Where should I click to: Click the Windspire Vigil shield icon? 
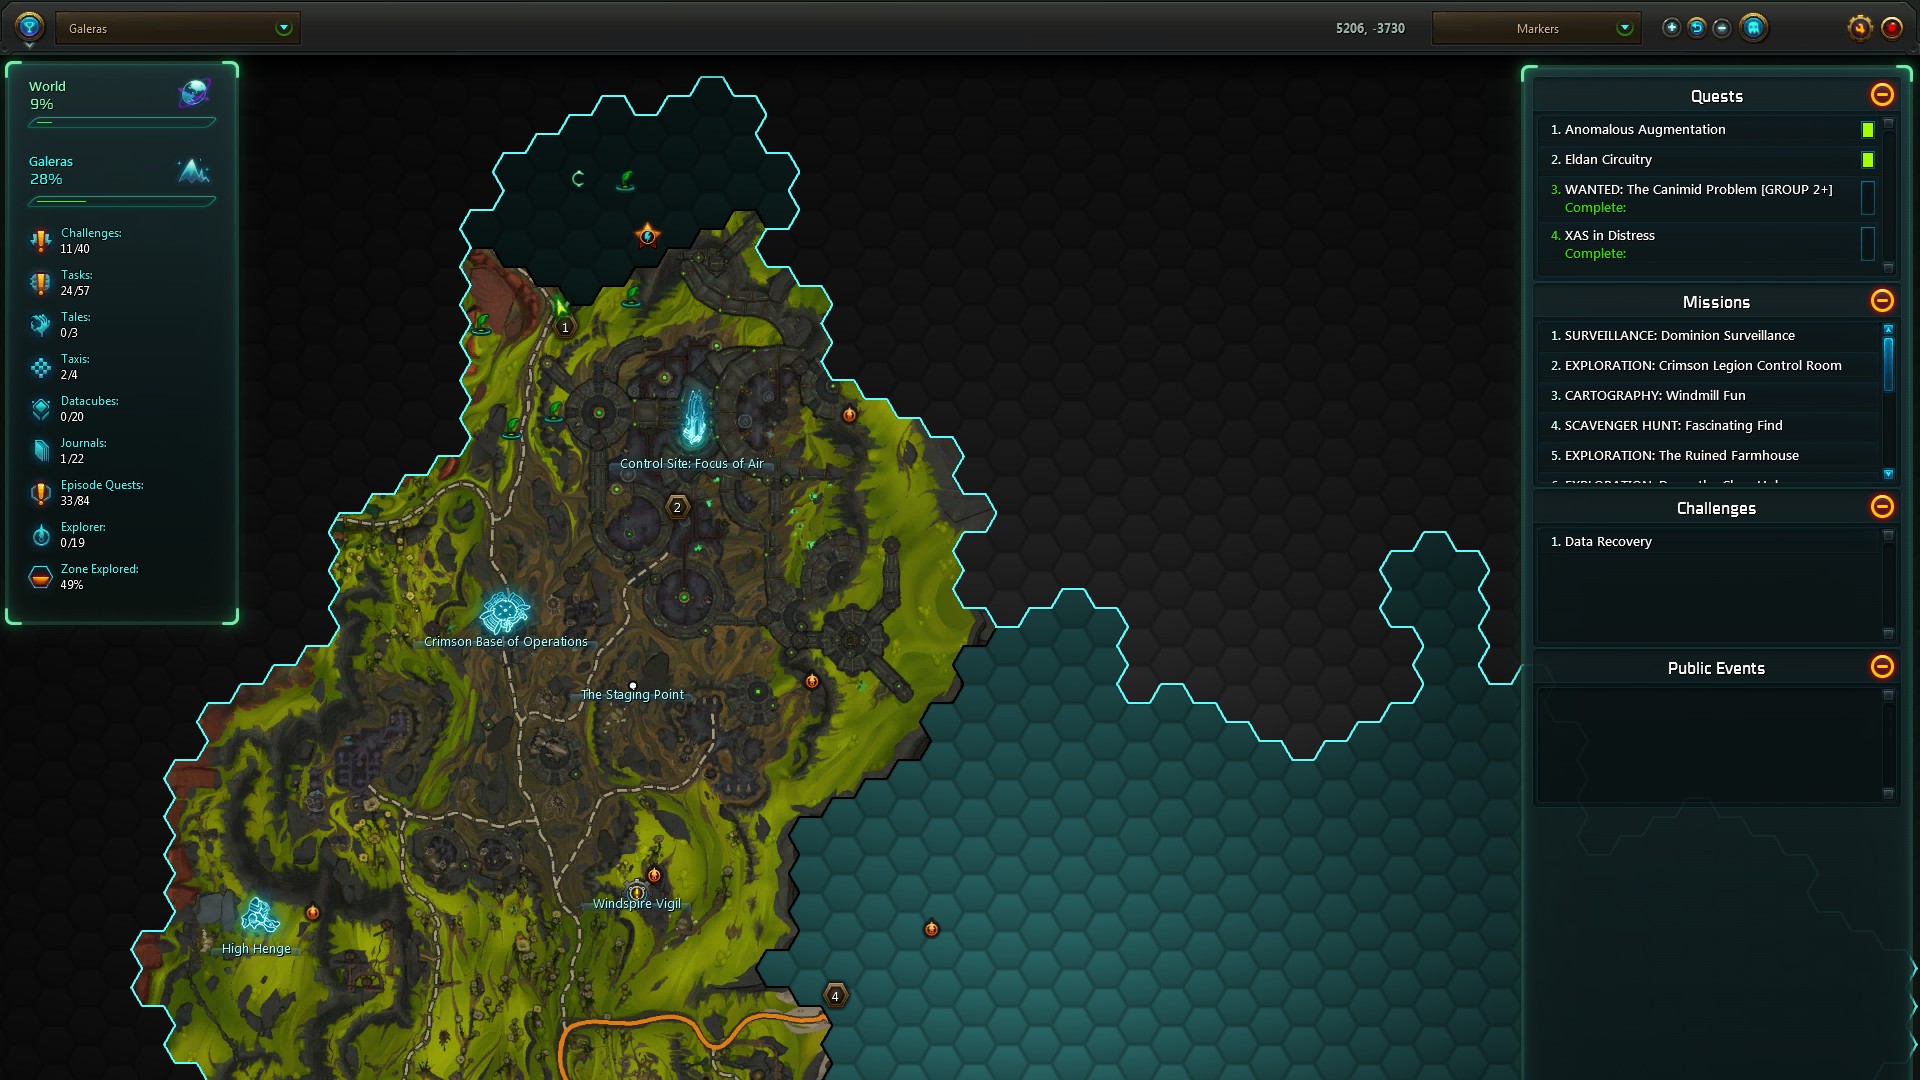tap(637, 892)
